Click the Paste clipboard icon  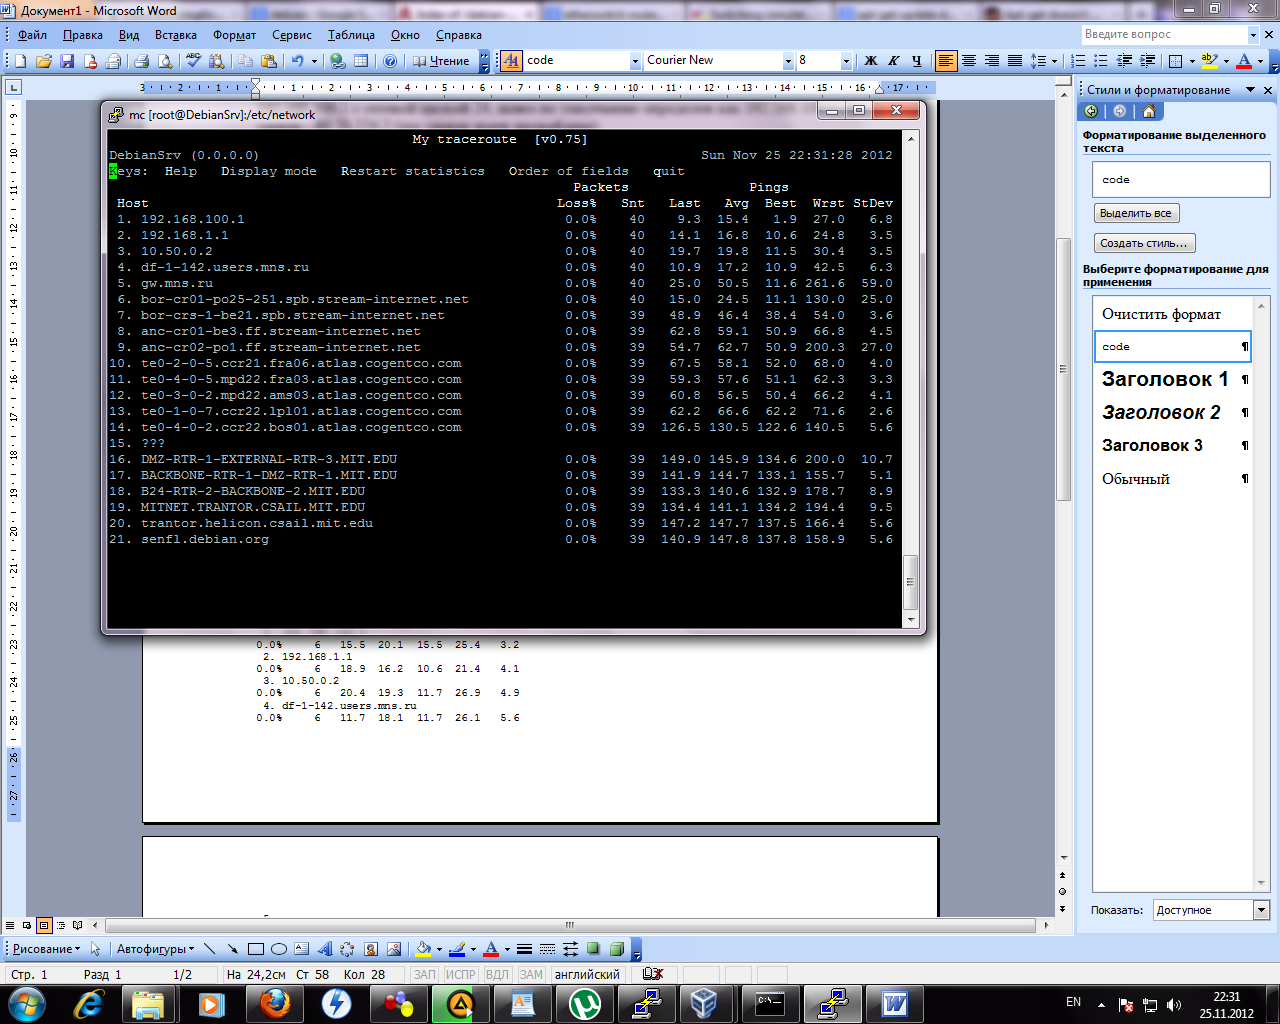(x=268, y=61)
